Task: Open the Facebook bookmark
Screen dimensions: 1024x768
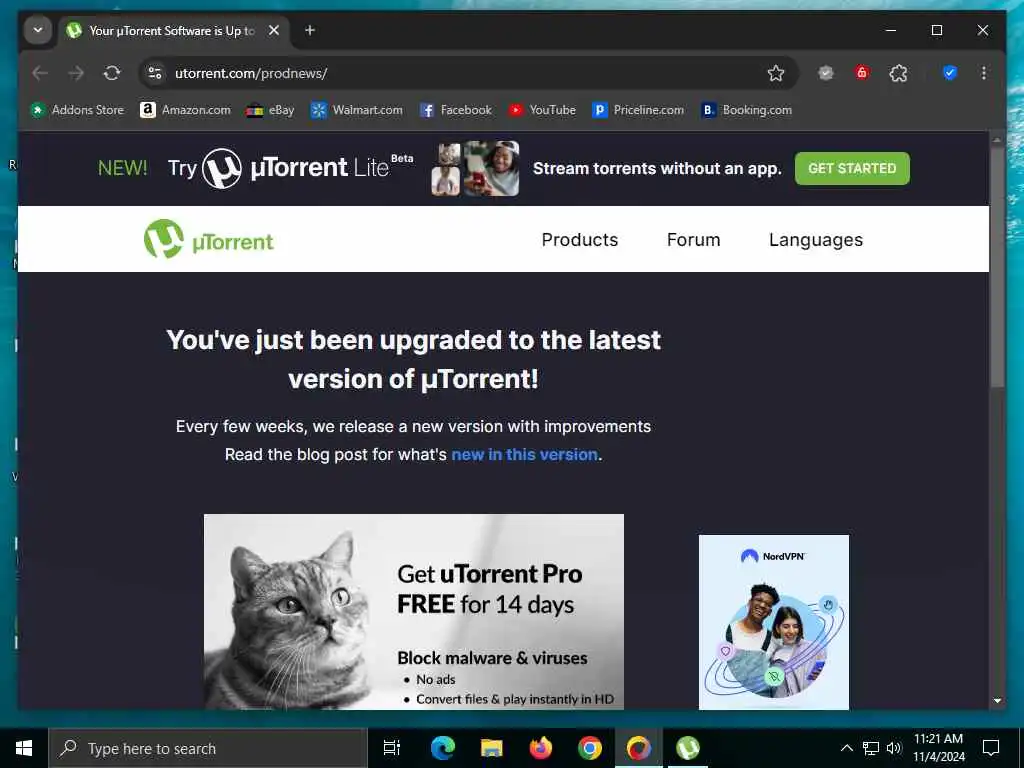Action: [456, 110]
